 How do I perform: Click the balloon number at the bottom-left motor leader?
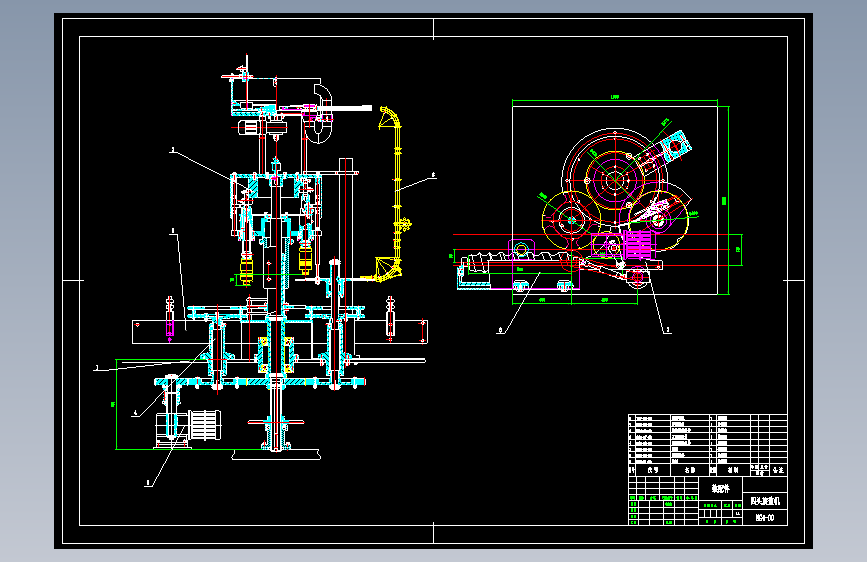click(x=148, y=483)
